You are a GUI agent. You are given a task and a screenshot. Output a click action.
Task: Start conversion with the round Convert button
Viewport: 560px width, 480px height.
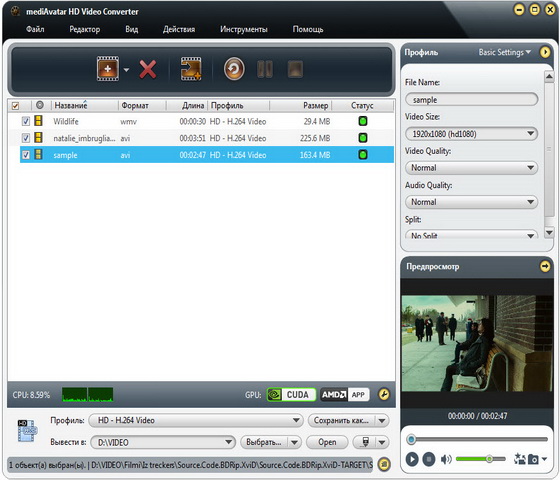(234, 69)
